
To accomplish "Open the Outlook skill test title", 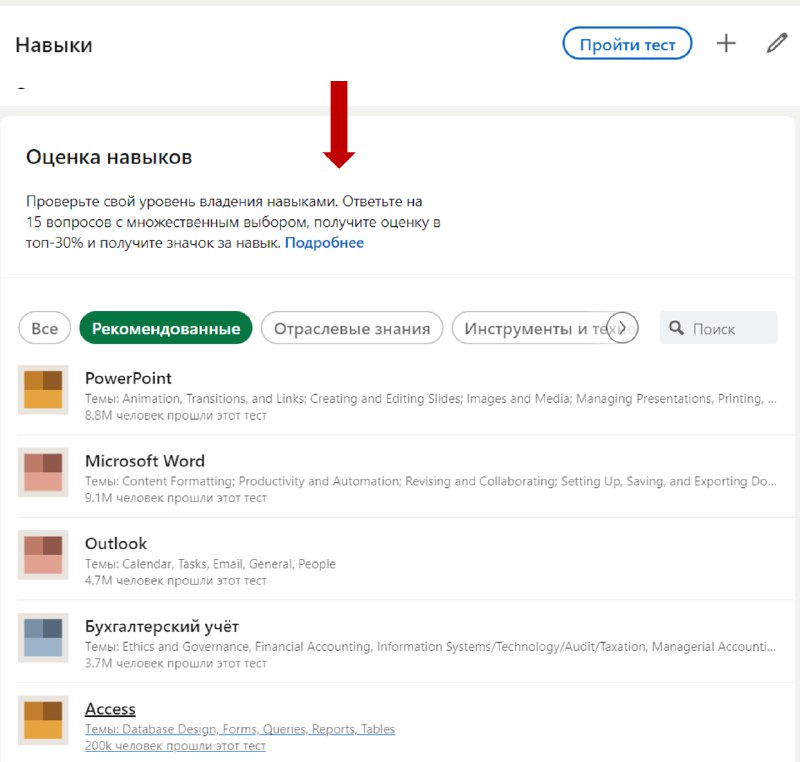I will point(116,544).
